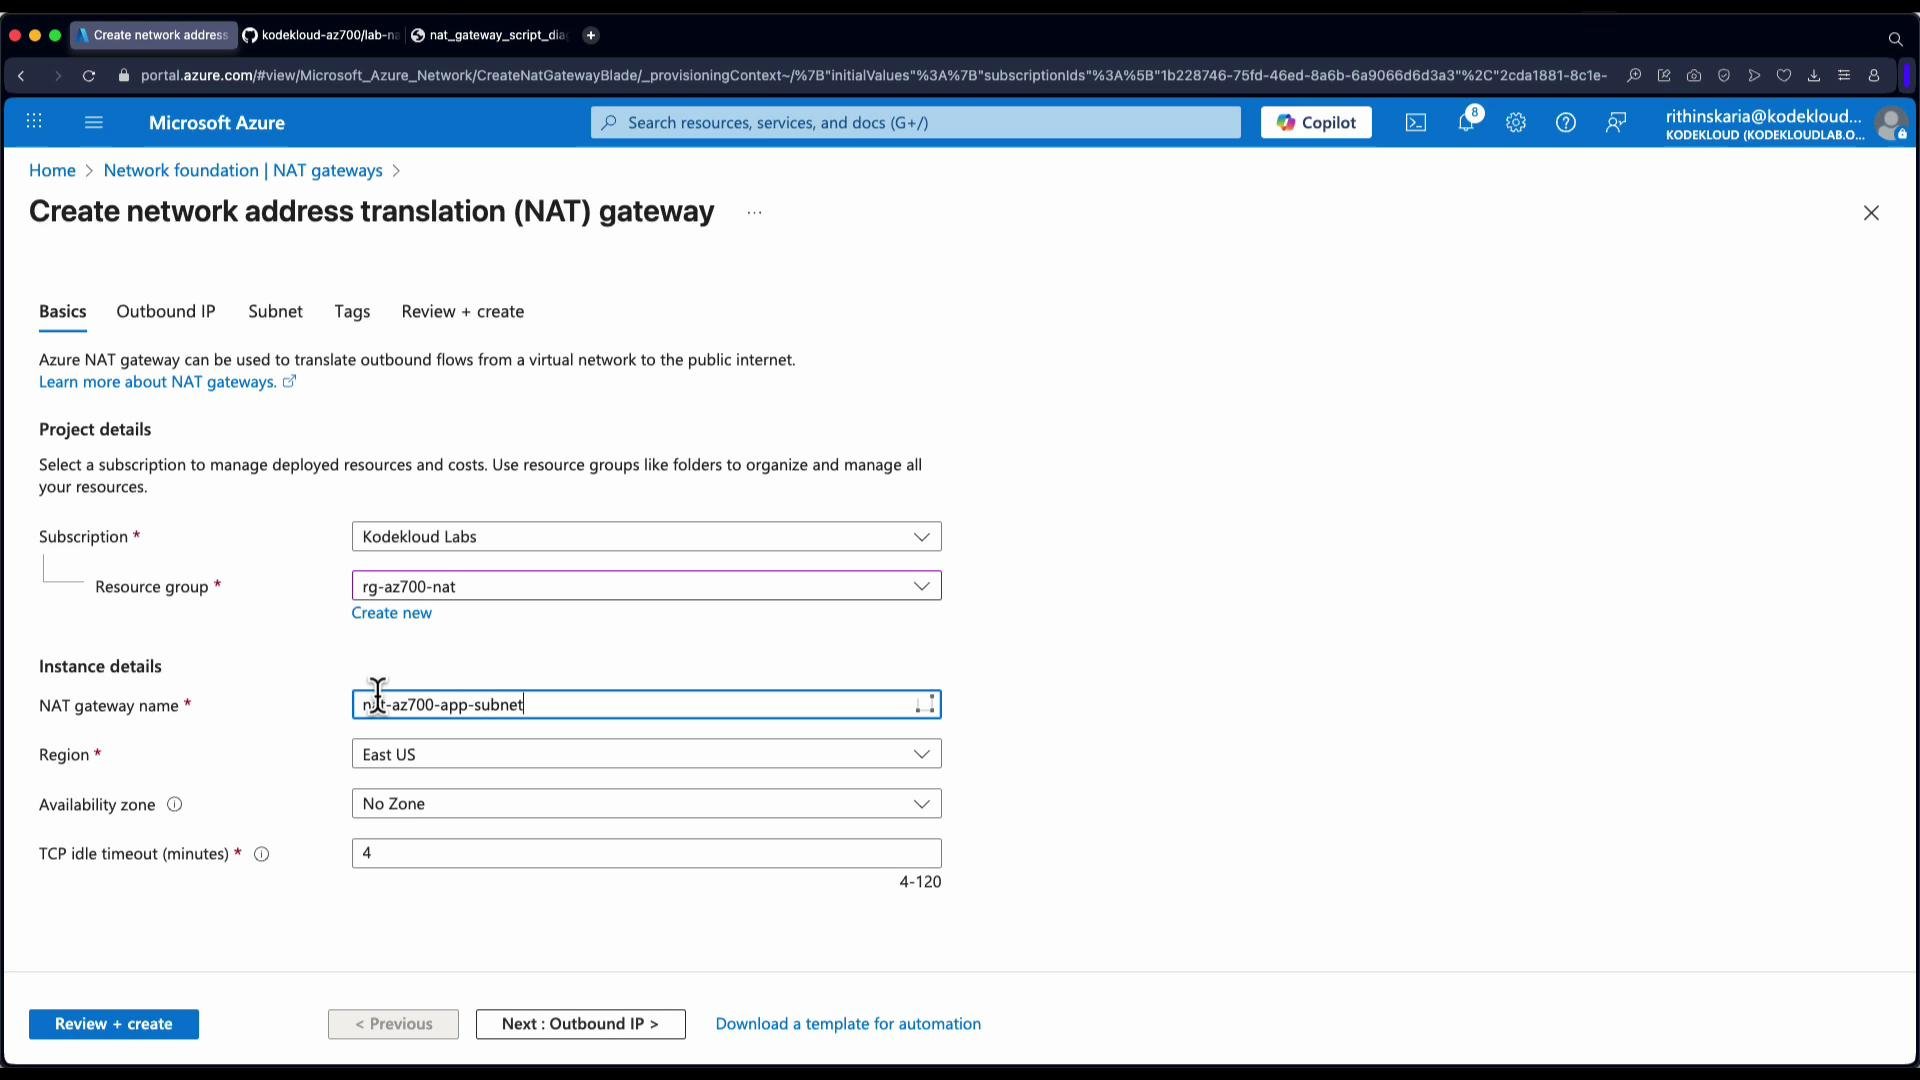The image size is (1920, 1080).
Task: Switch to the Review + create tab
Action: tap(463, 312)
